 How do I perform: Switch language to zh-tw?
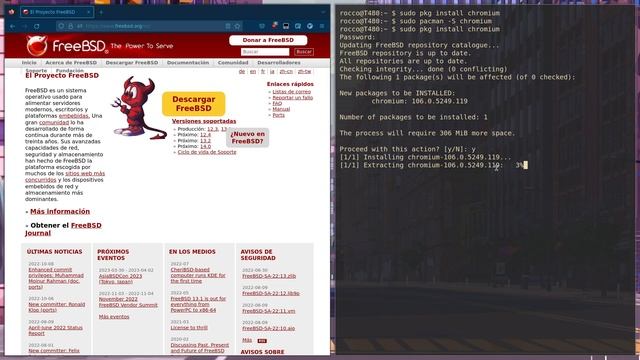(x=304, y=71)
